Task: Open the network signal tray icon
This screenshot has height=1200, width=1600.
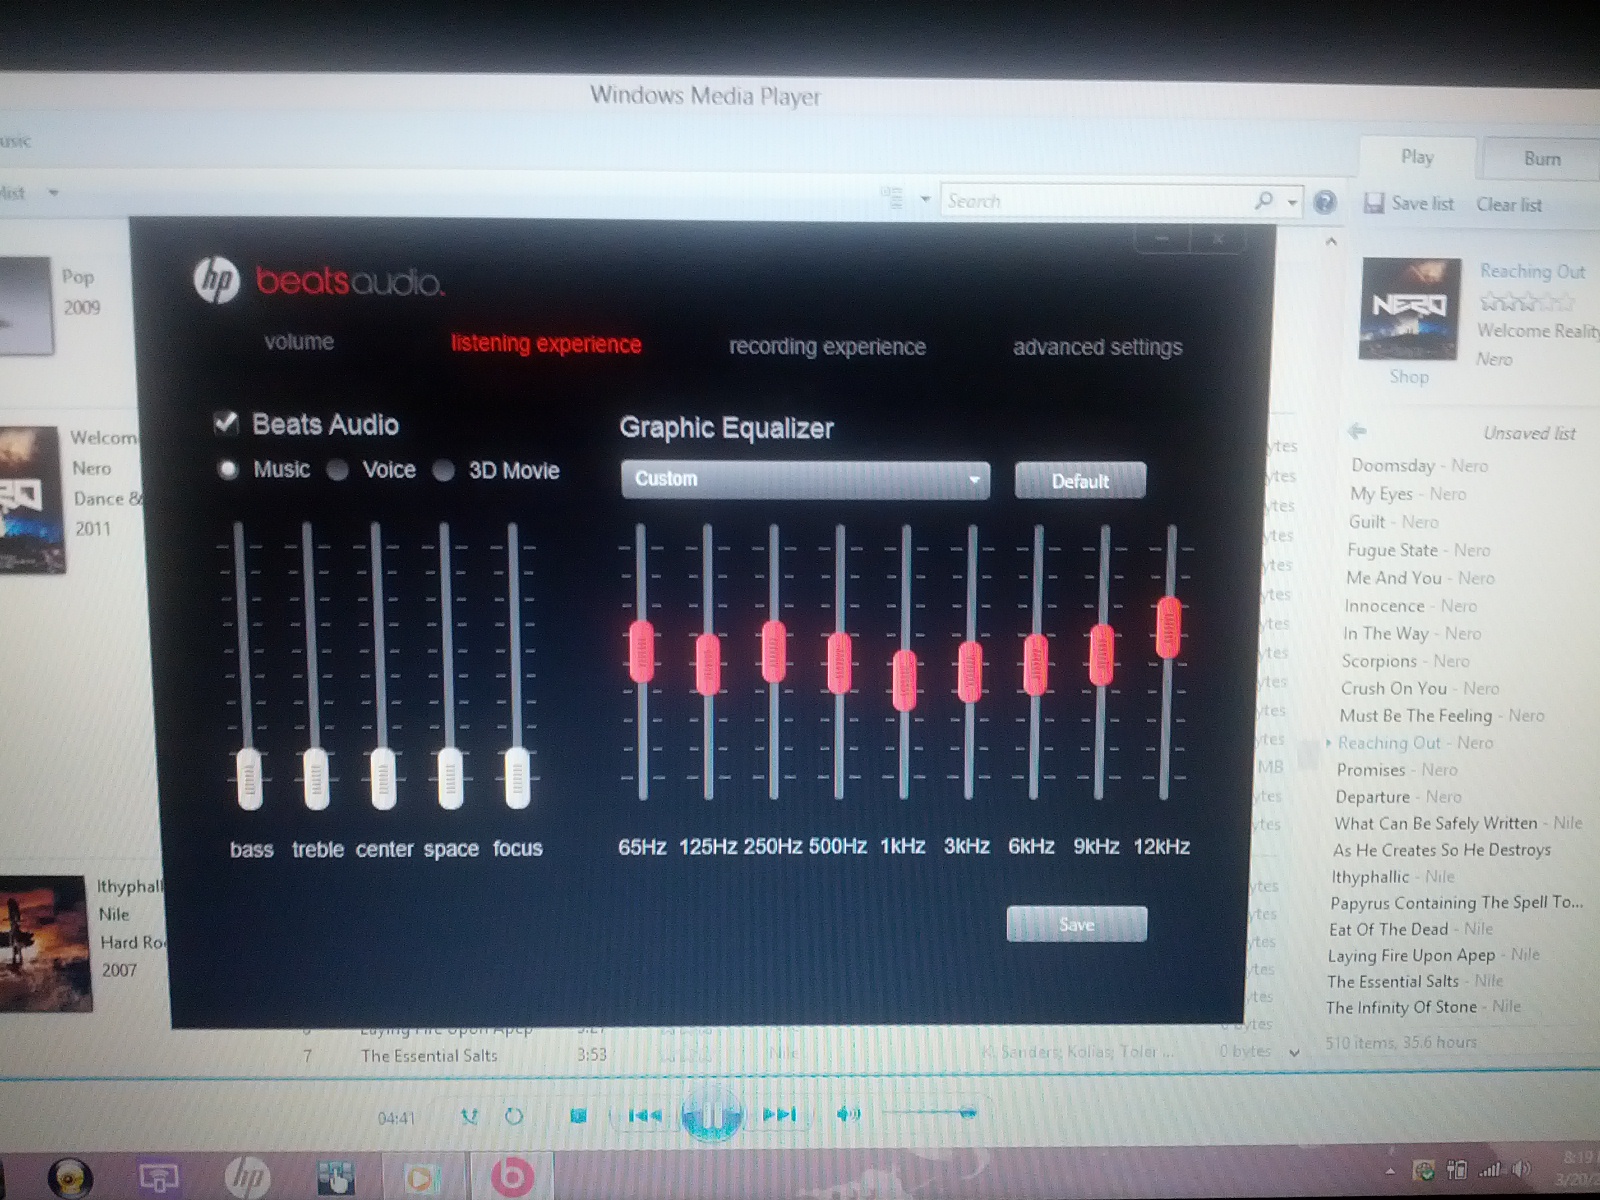Action: point(1489,1169)
